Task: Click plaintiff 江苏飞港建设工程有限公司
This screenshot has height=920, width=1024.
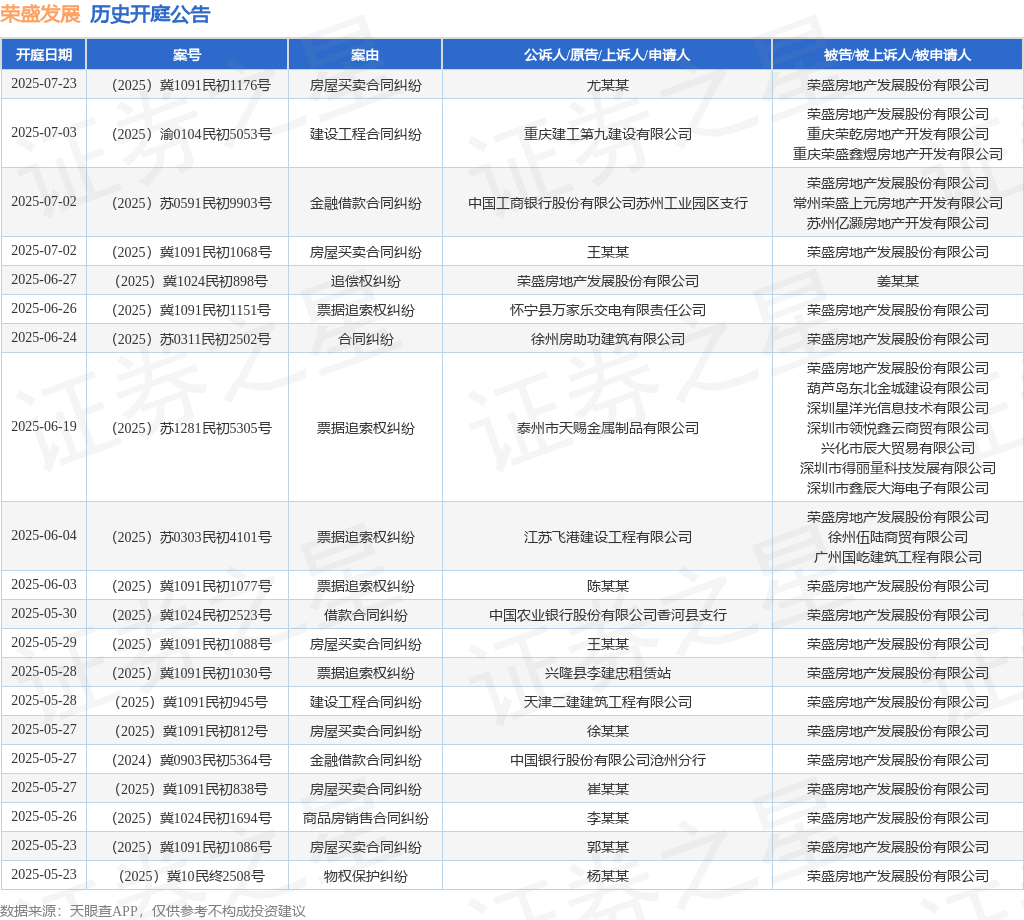Action: [607, 537]
